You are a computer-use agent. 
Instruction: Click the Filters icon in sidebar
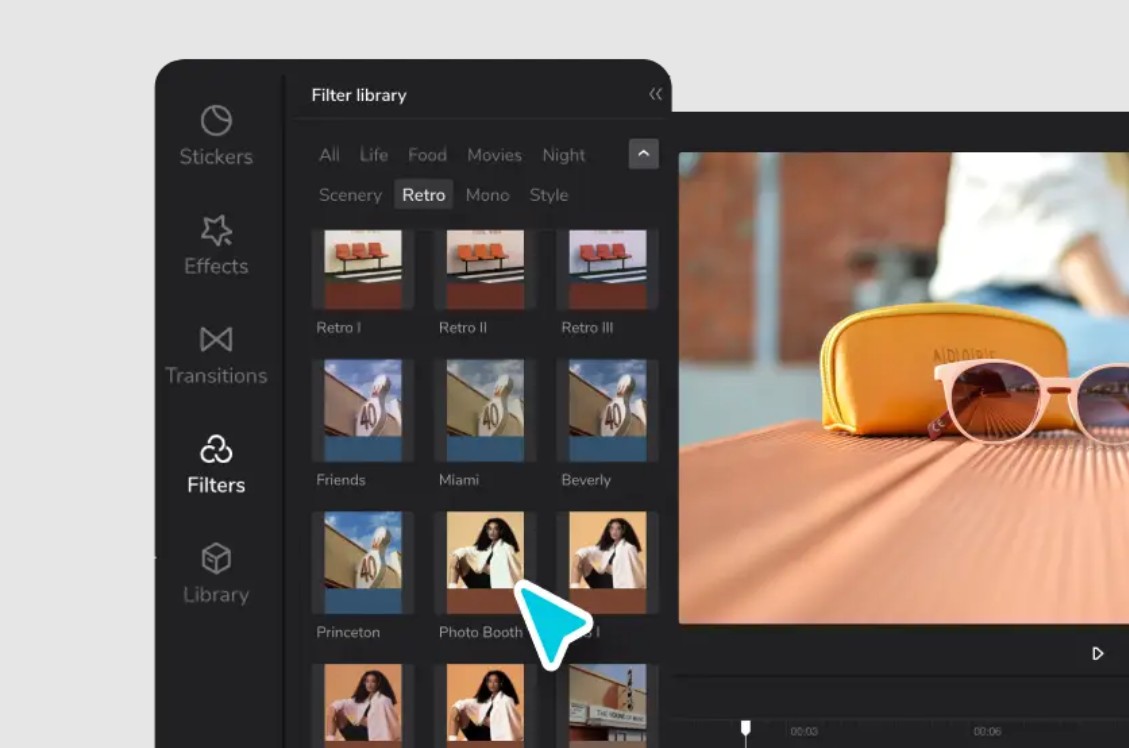[216, 450]
